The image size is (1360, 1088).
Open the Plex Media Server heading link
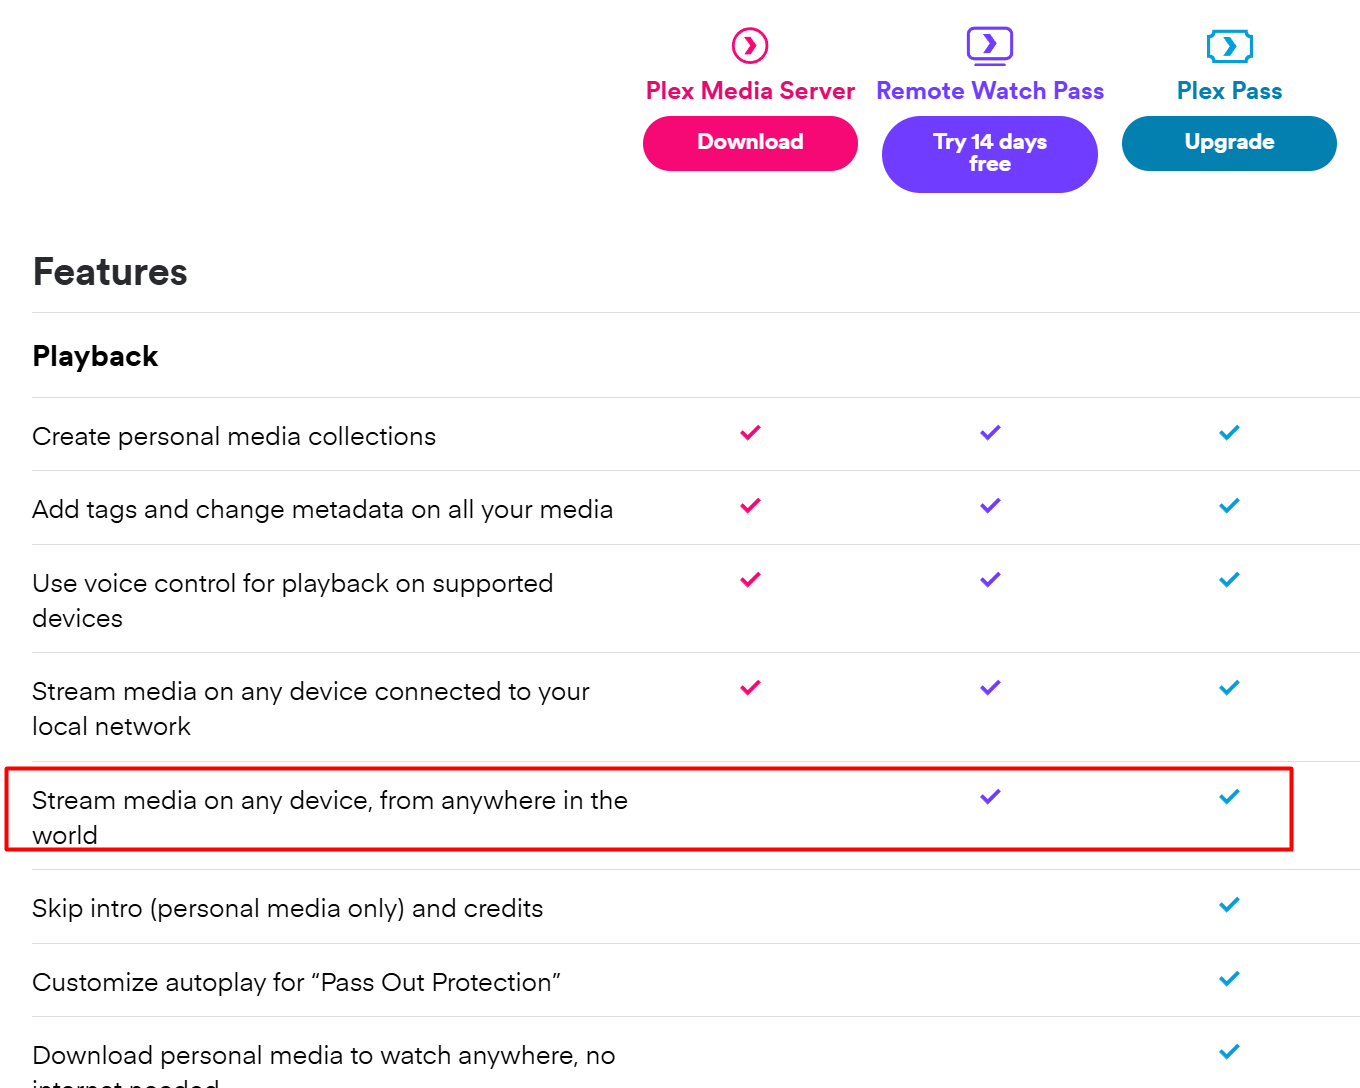[x=750, y=91]
